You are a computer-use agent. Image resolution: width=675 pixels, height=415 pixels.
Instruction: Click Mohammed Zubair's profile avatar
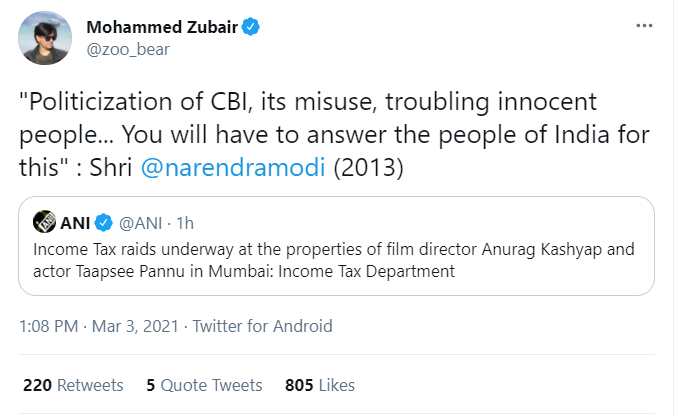point(45,39)
